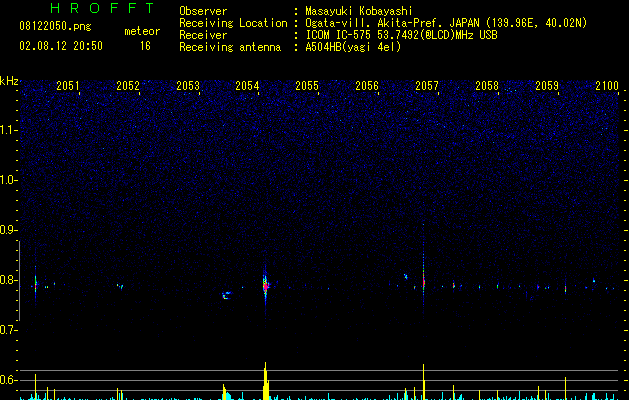
Task: Click the 0.7 kHz frequency label
Action: (x=9, y=330)
